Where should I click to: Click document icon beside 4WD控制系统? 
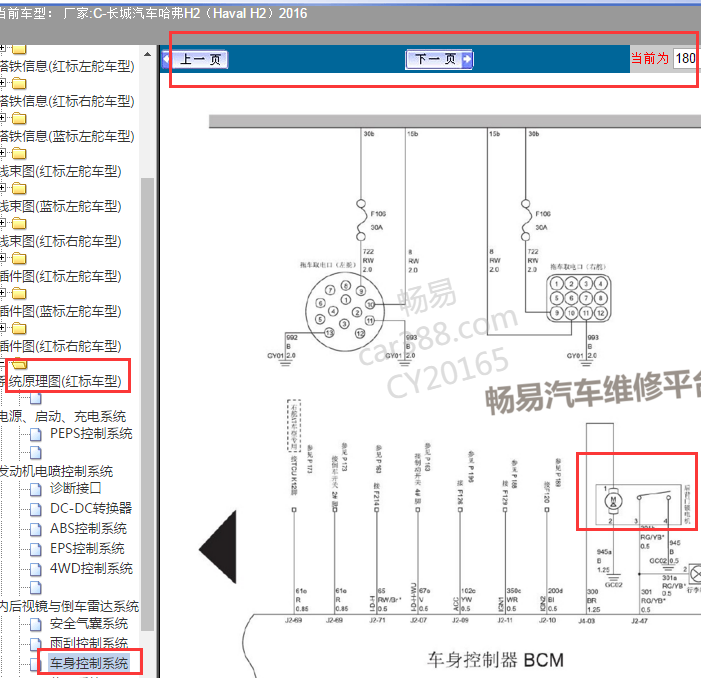[36, 569]
